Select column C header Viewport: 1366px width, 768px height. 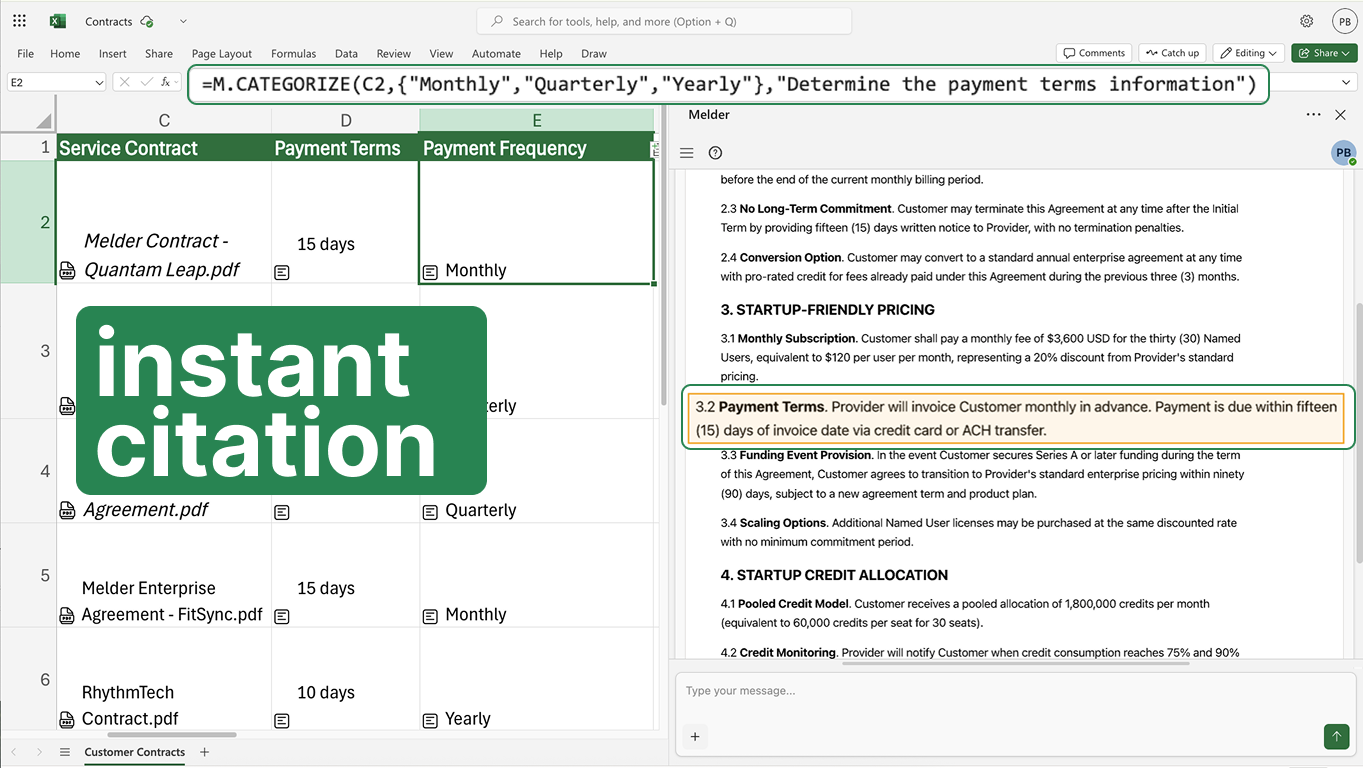164,121
